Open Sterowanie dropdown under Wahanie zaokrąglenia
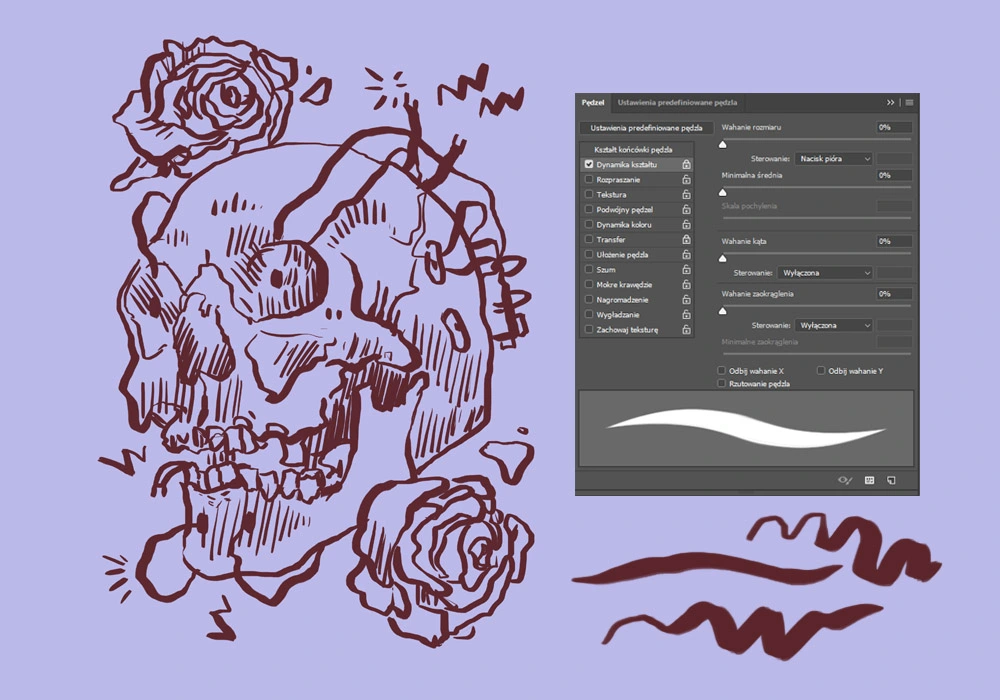Screen dimensions: 1000x700 (834, 325)
